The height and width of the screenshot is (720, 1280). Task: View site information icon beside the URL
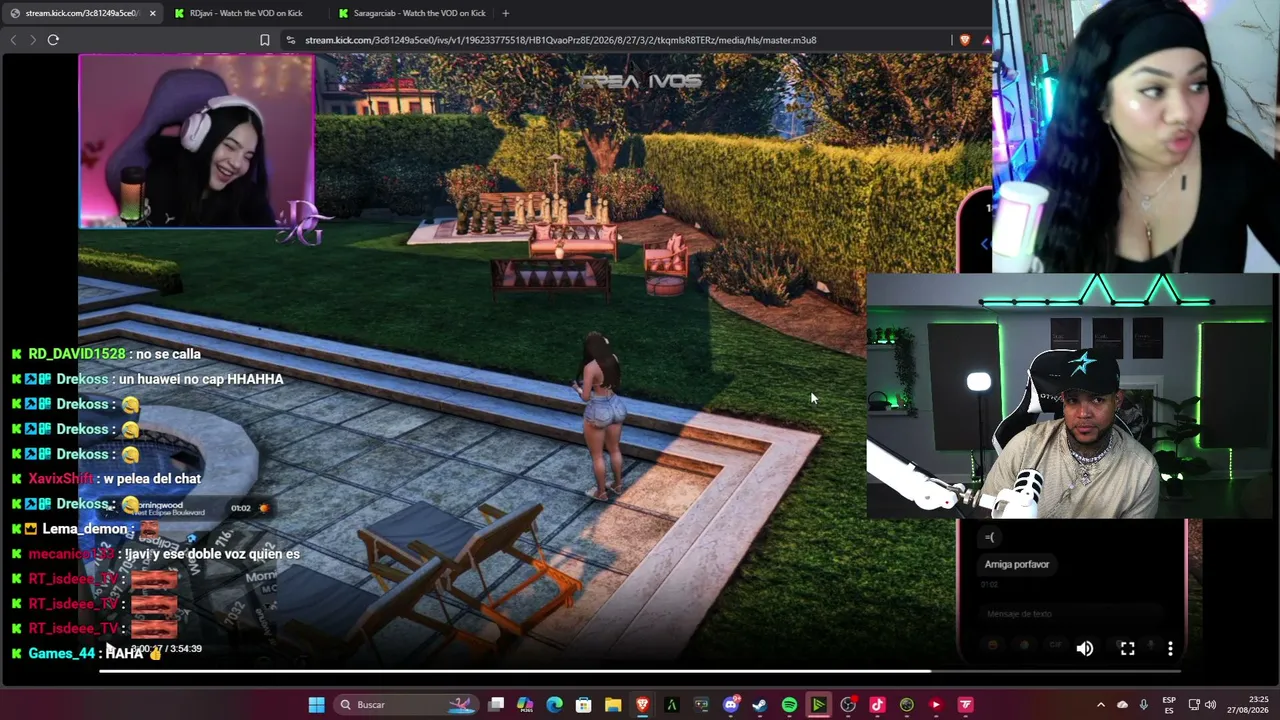pyautogui.click(x=290, y=40)
